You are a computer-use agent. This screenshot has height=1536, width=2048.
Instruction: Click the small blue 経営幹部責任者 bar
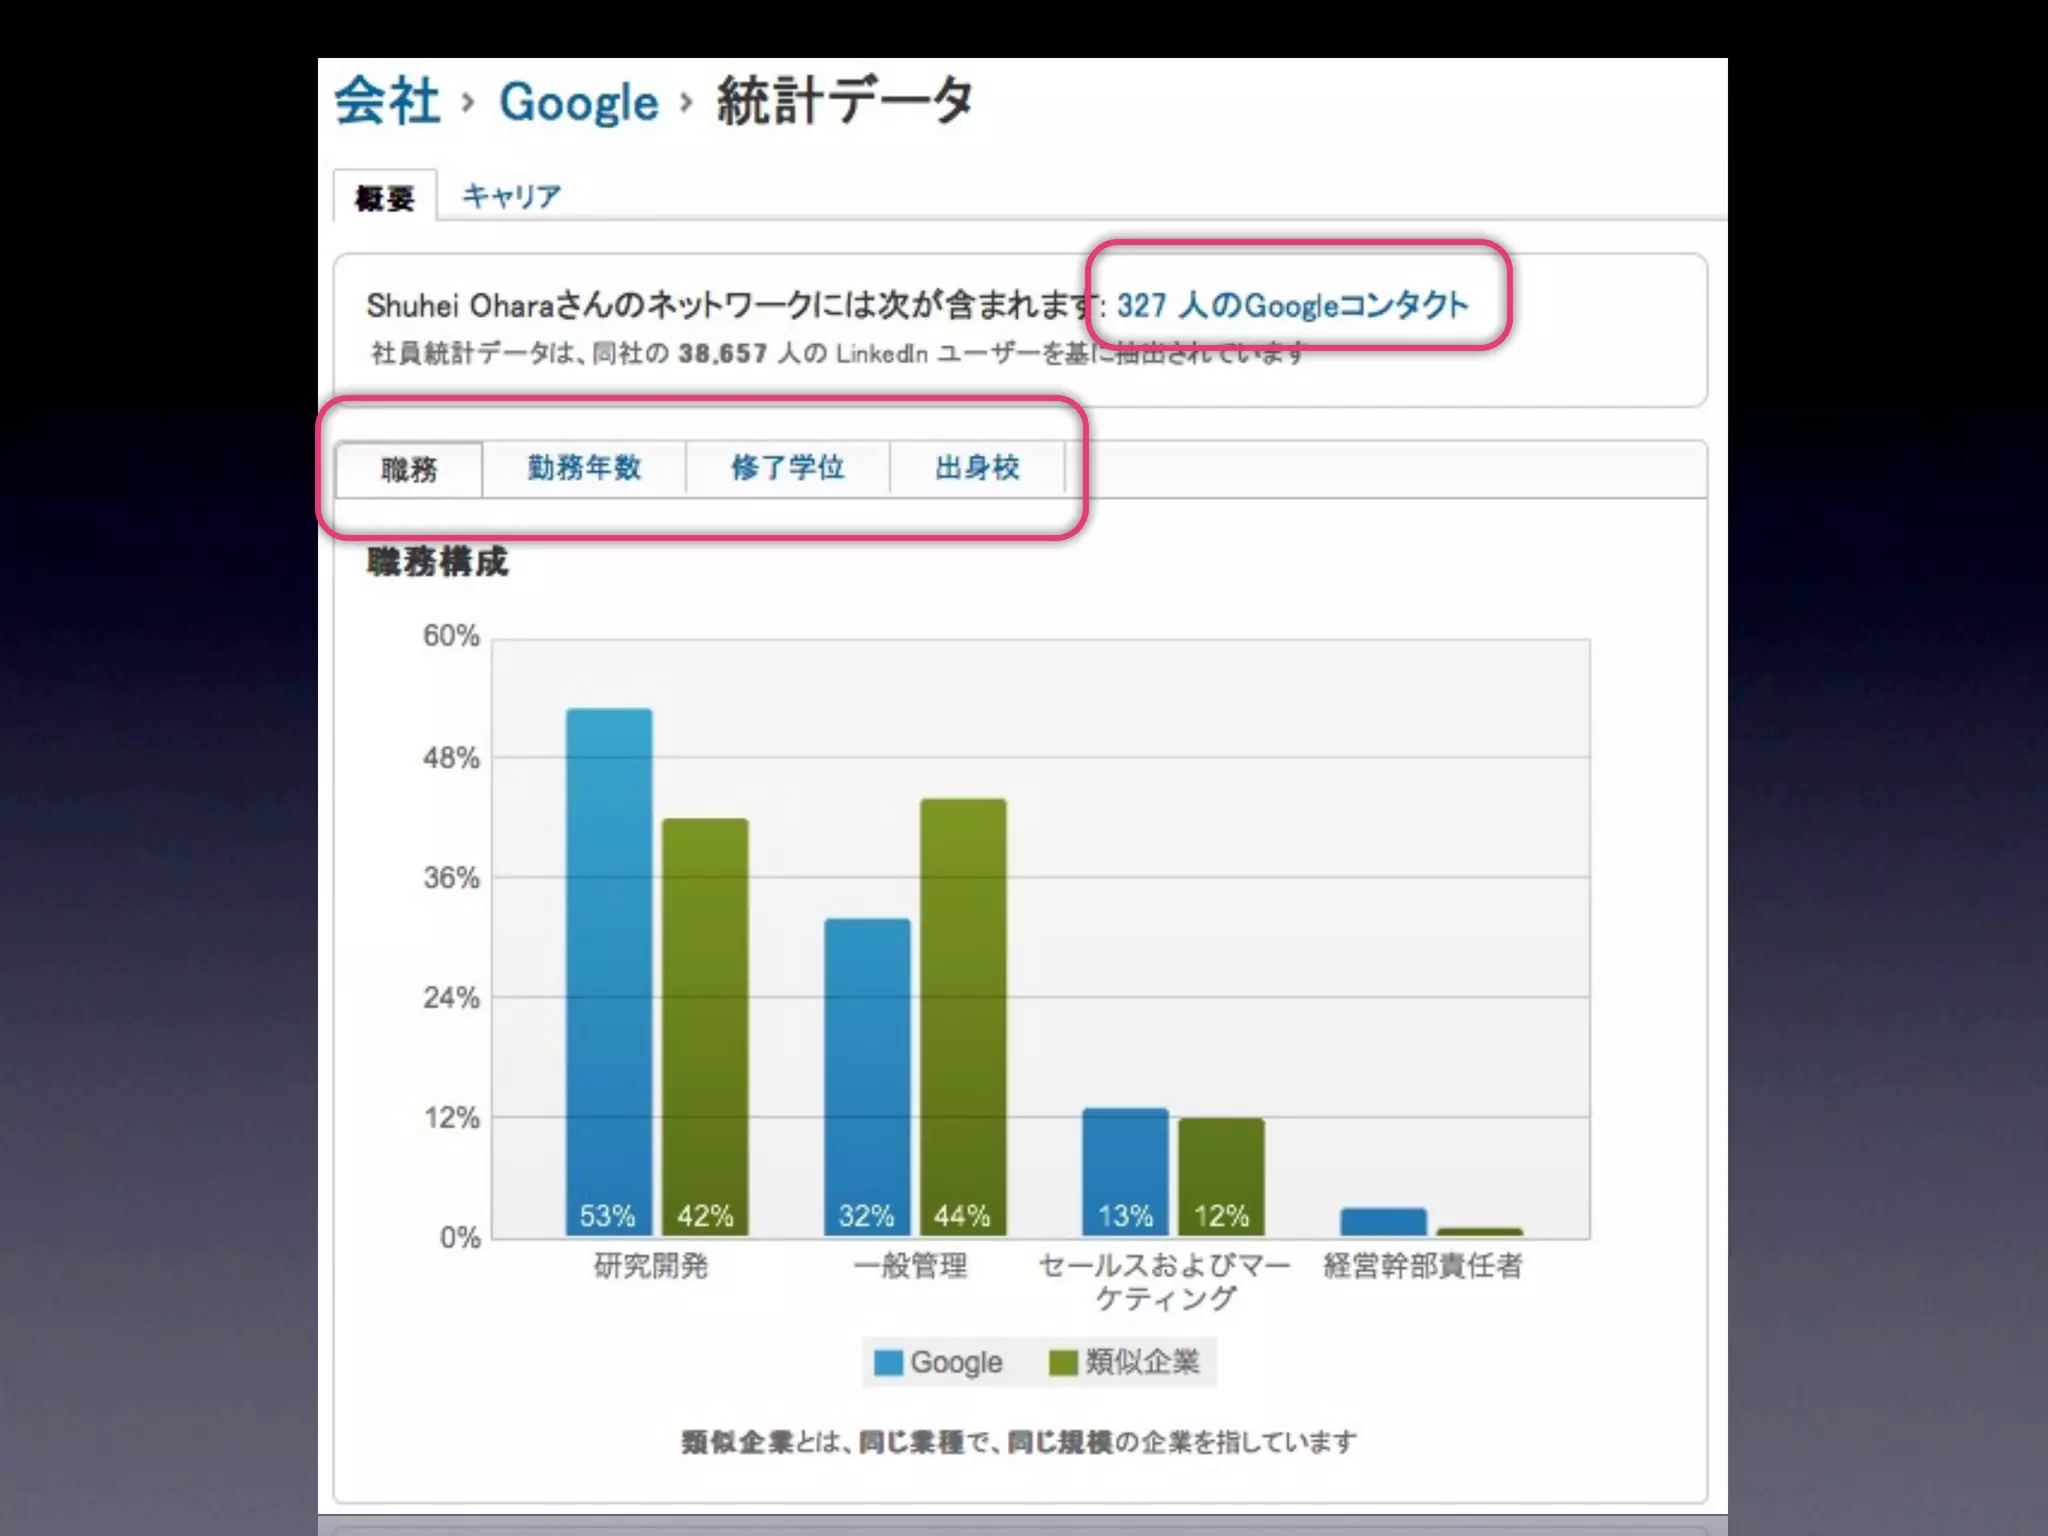pyautogui.click(x=1383, y=1222)
